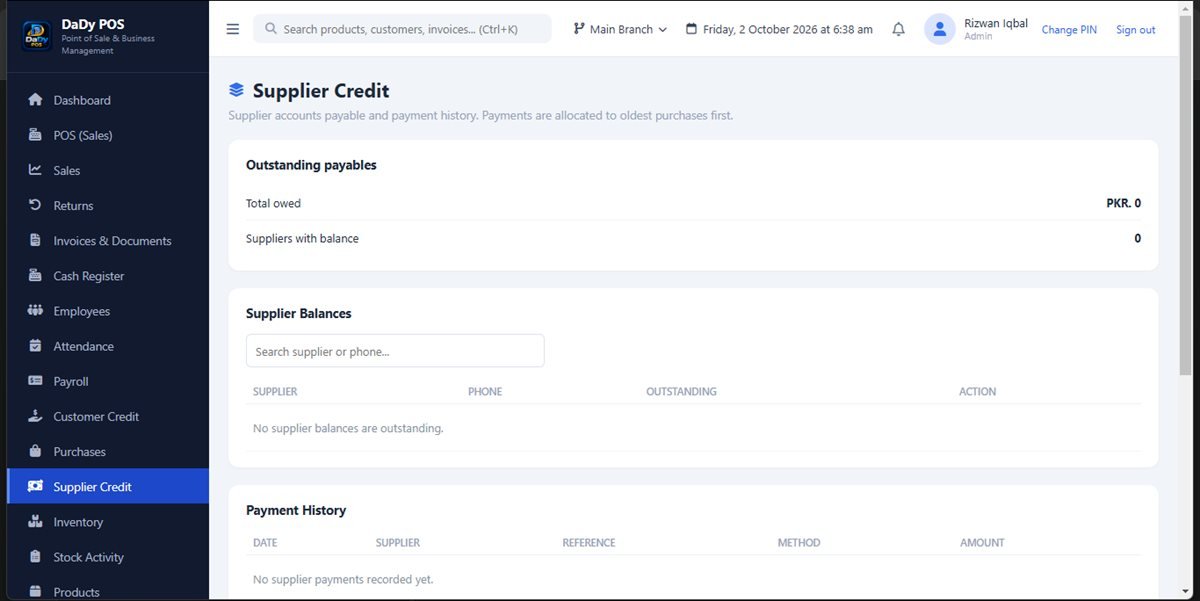This screenshot has width=1200, height=601.
Task: Click the SUPPLIER header in Supplier Balances
Action: pyautogui.click(x=275, y=392)
